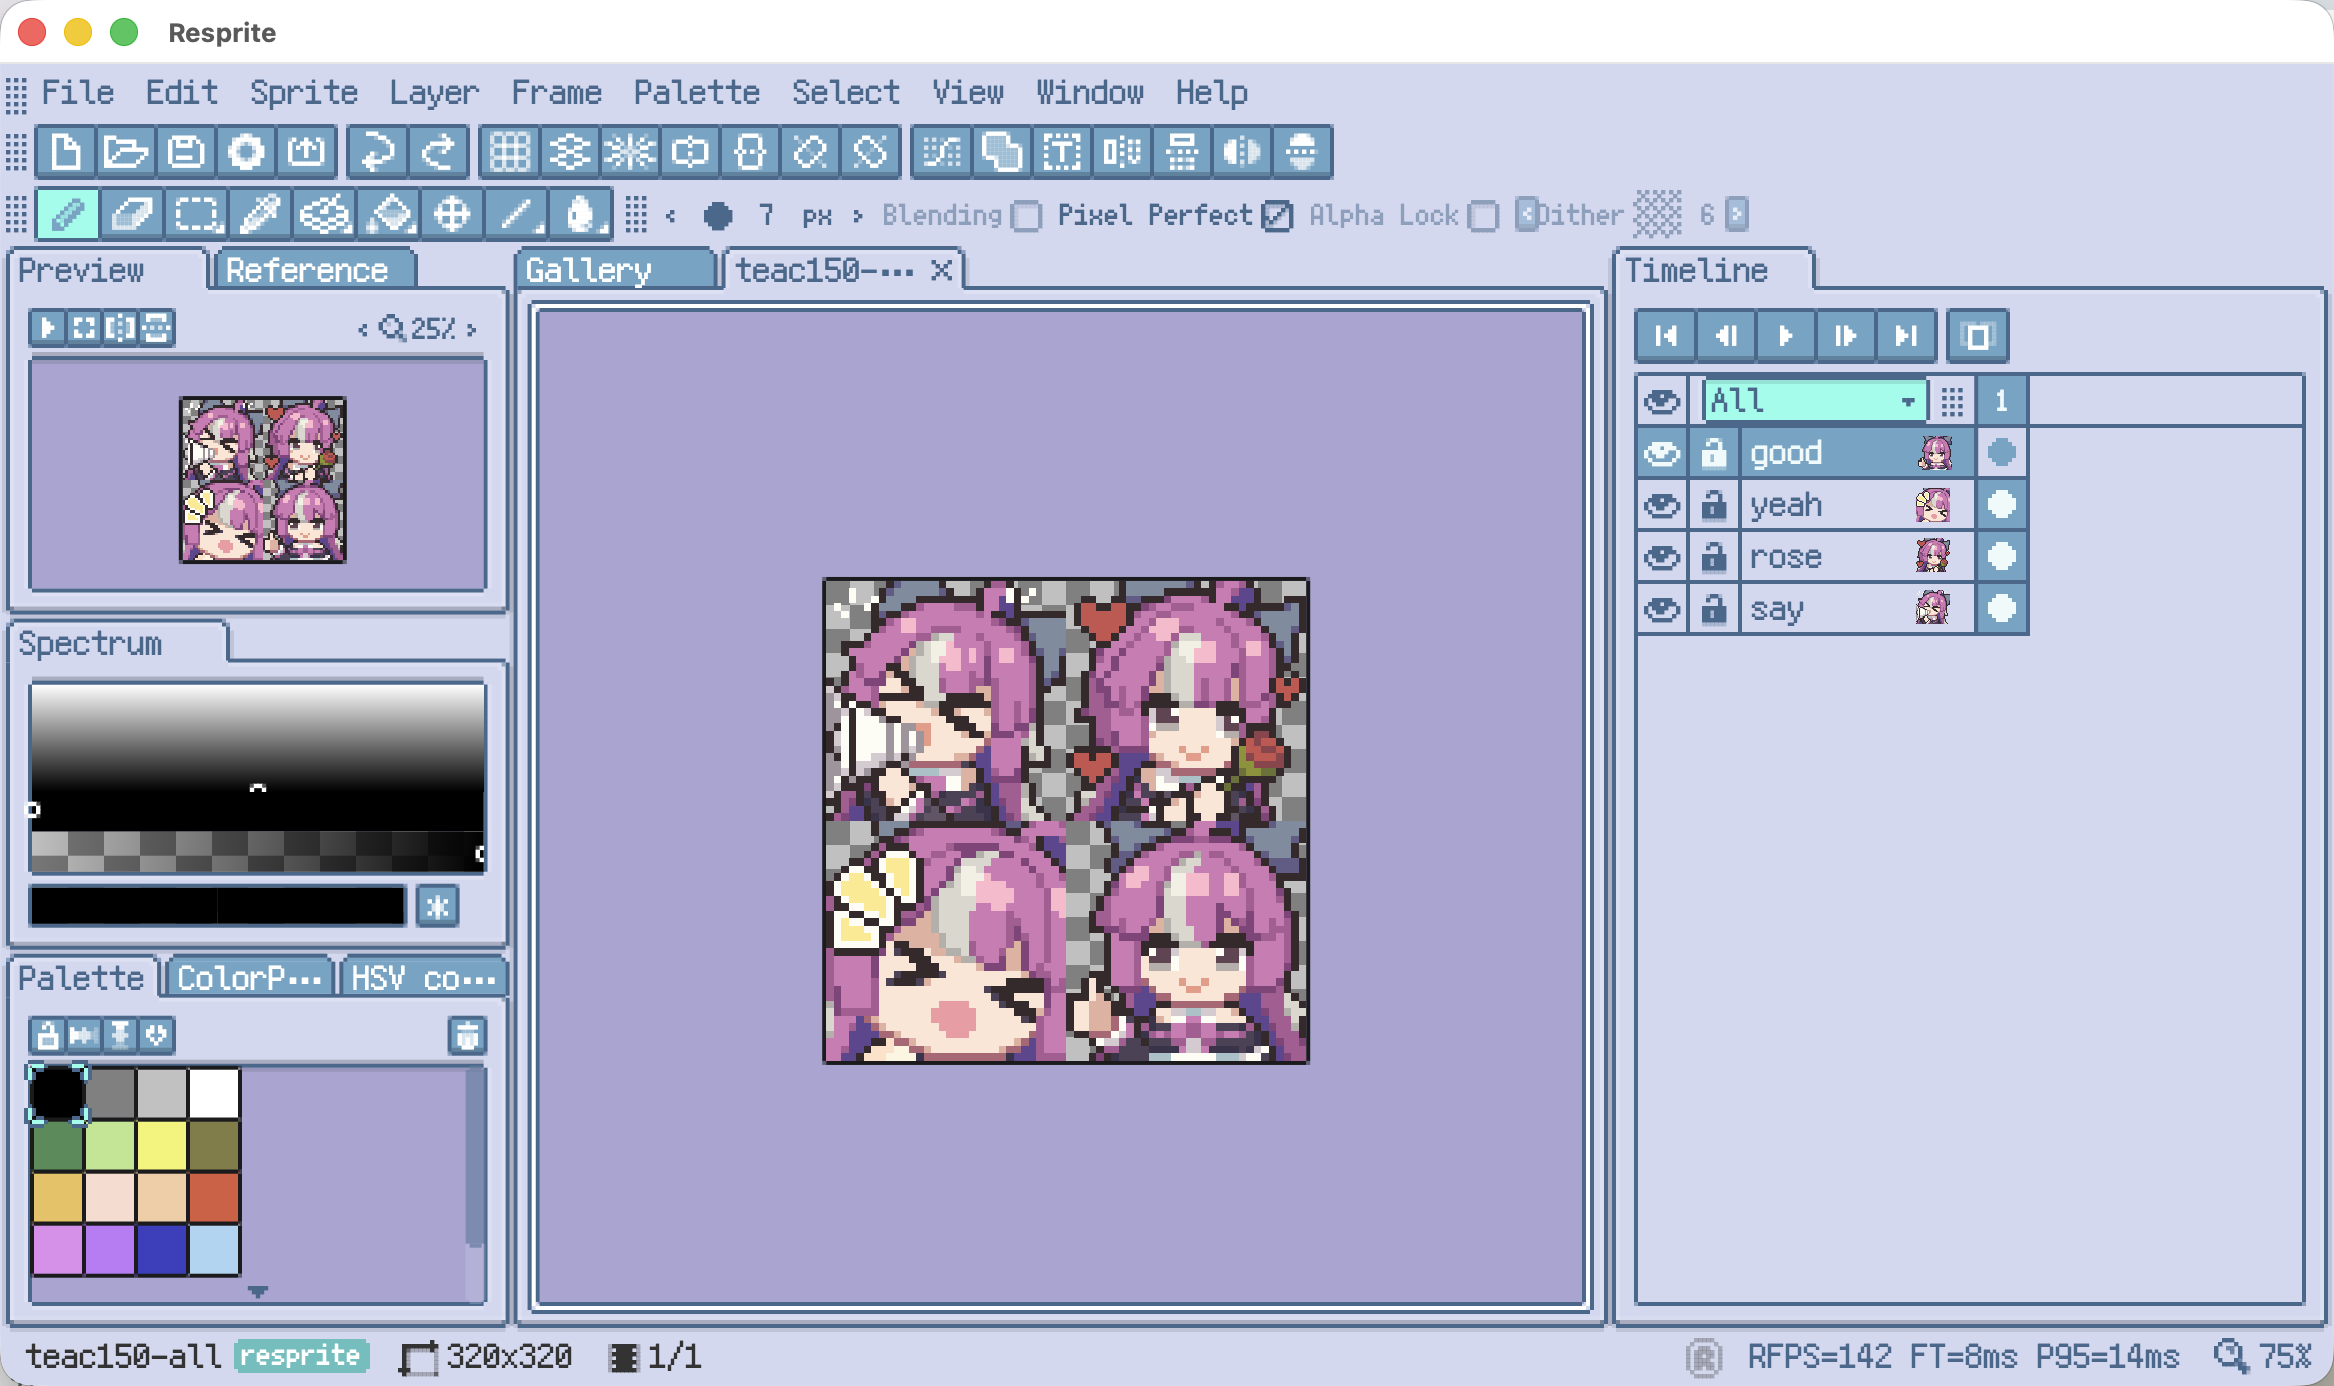
Task: Click the Save file toolbar icon
Action: click(x=186, y=152)
